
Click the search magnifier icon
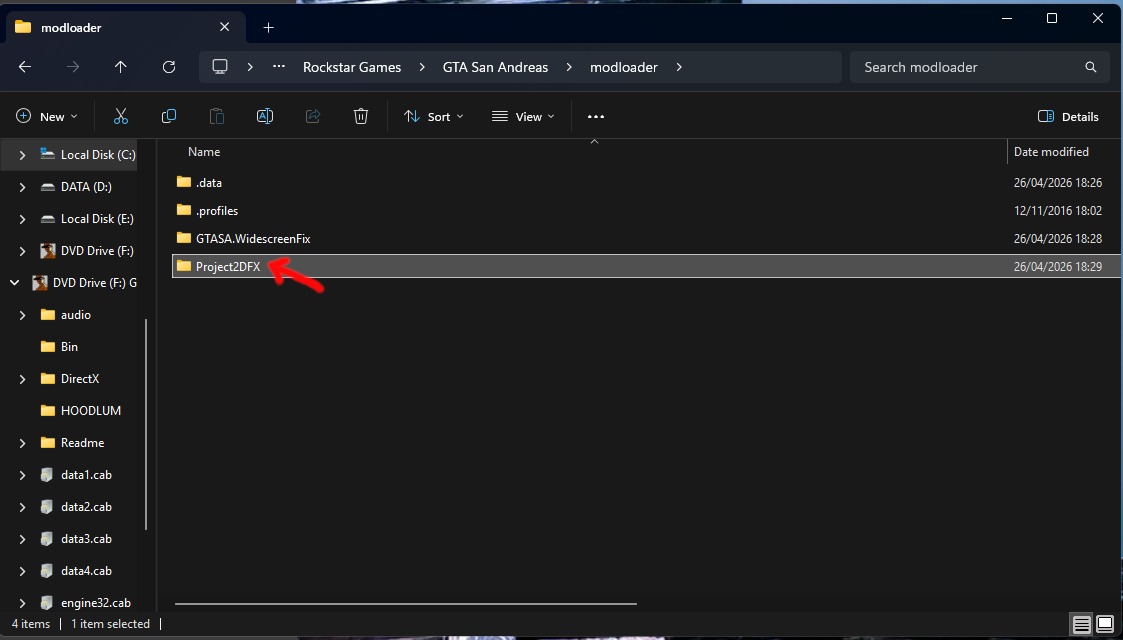pos(1091,67)
